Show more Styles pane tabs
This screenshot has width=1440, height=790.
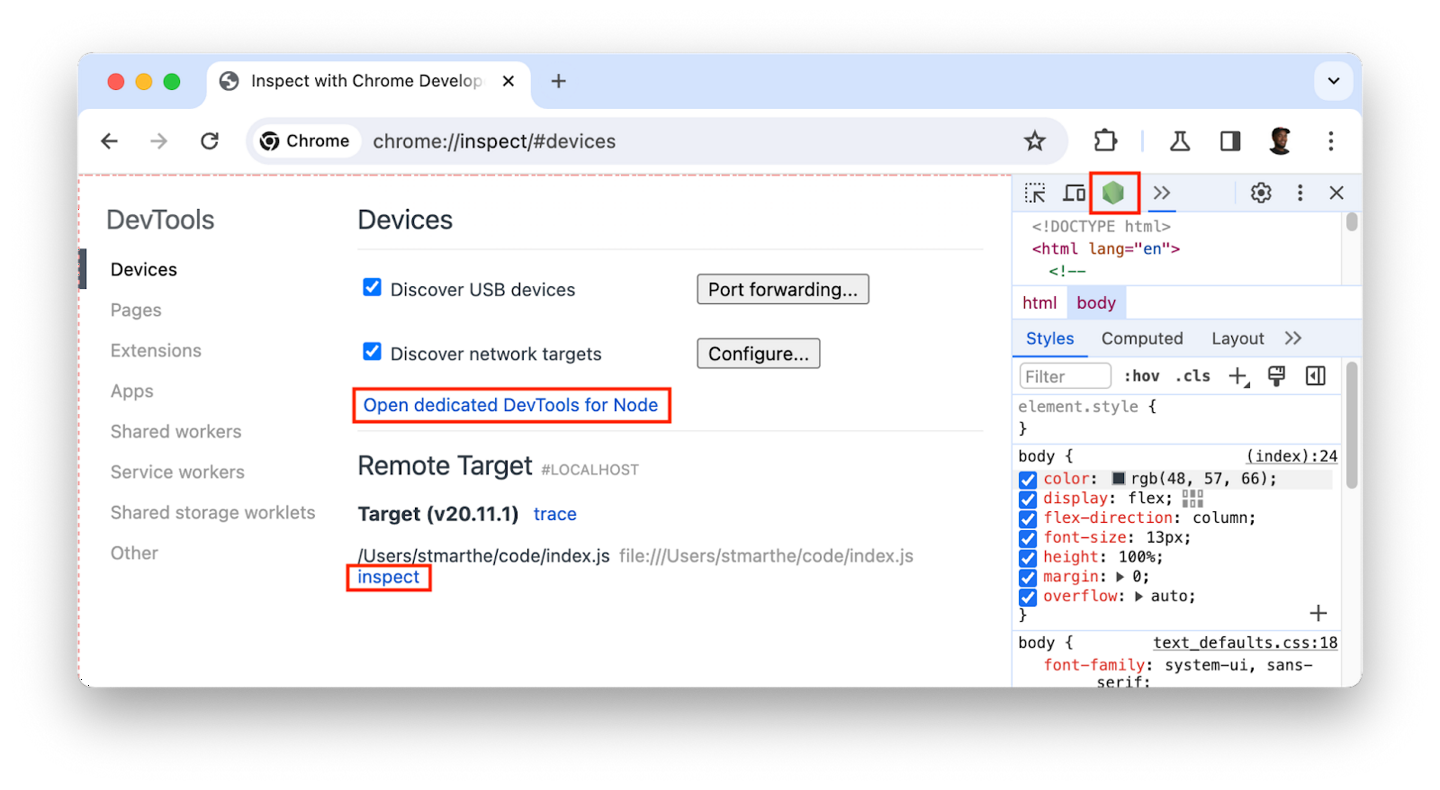pos(1293,338)
